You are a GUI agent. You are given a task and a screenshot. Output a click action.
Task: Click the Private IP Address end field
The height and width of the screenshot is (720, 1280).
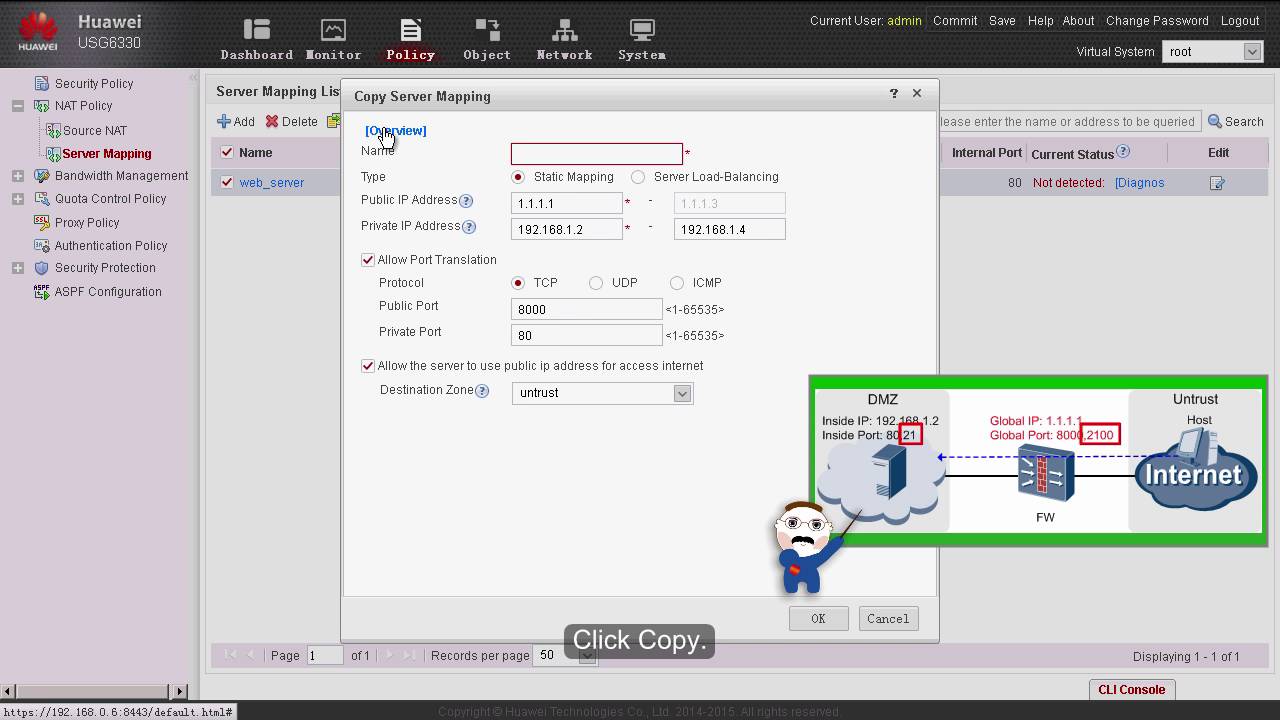(x=730, y=229)
